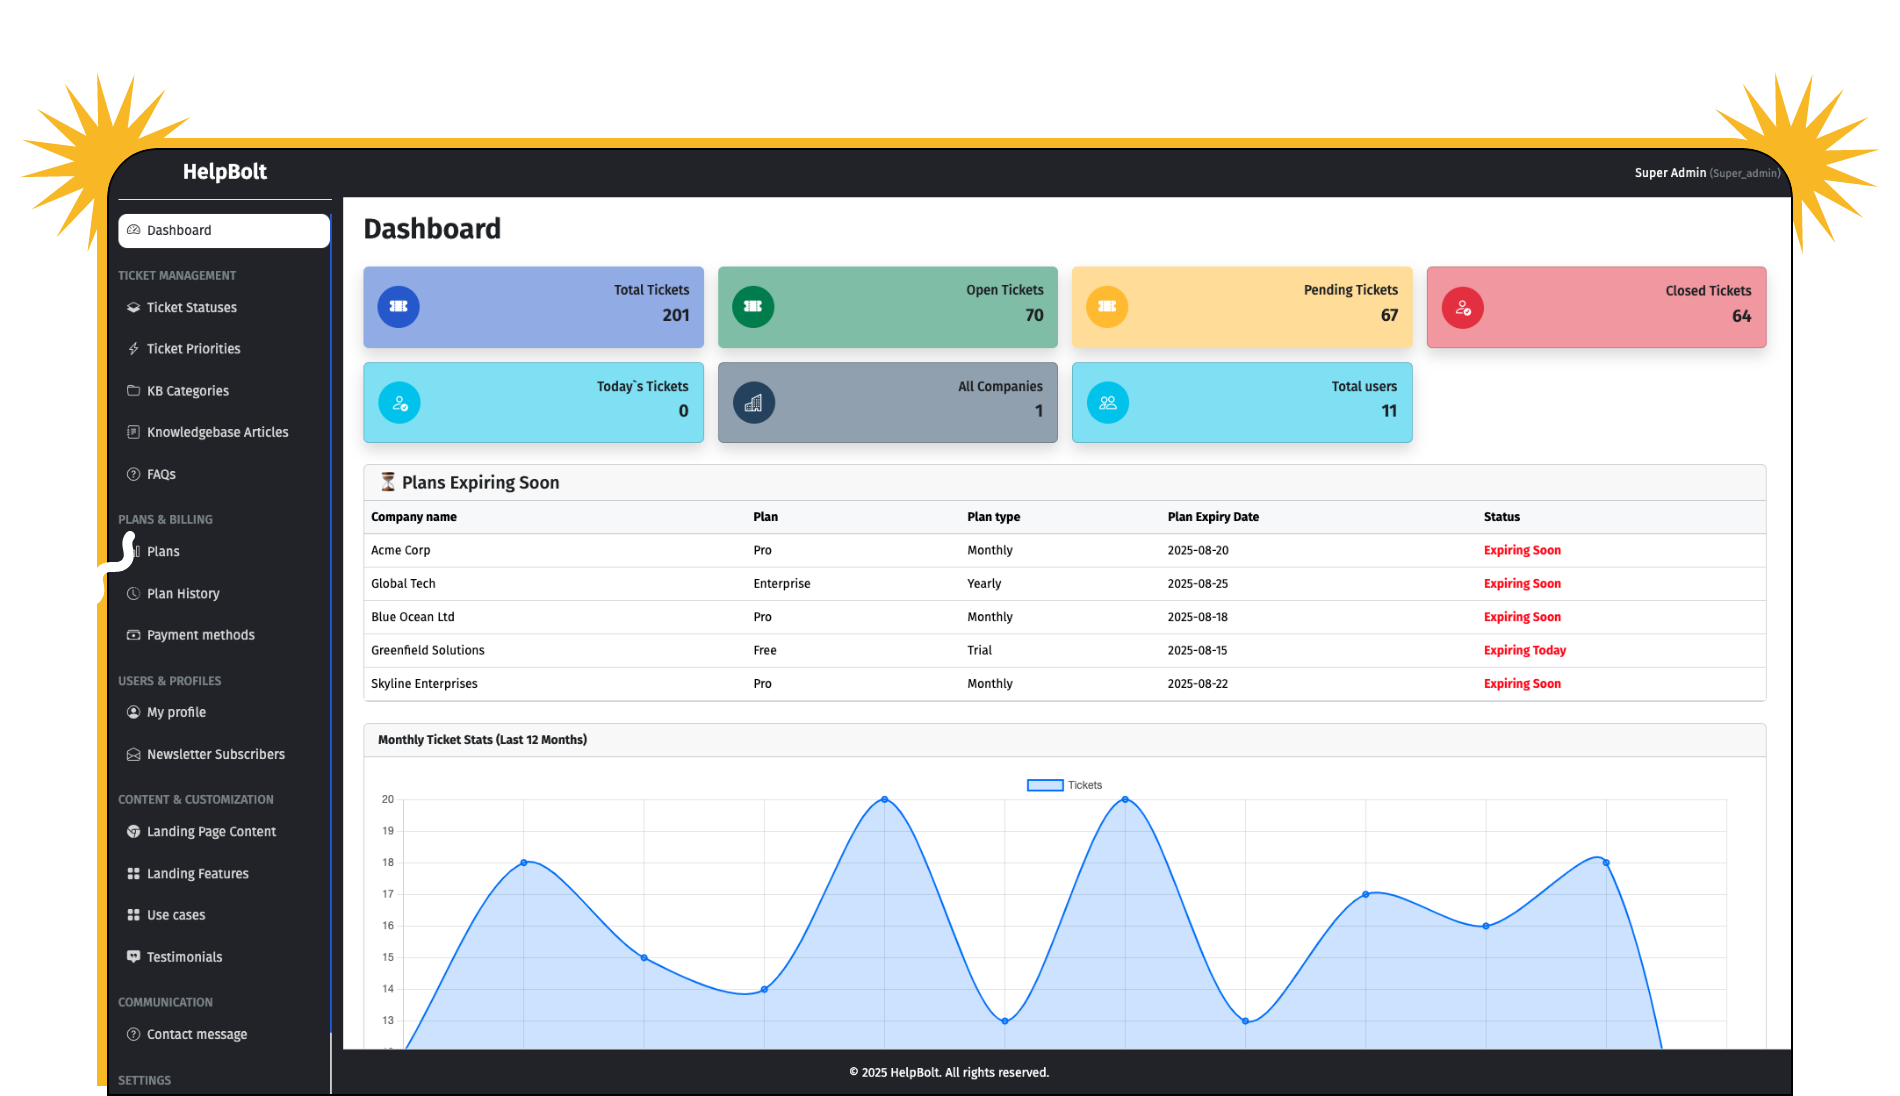Image resolution: width=1900 pixels, height=1096 pixels.
Task: Click the green Open Tickets icon
Action: (x=753, y=307)
